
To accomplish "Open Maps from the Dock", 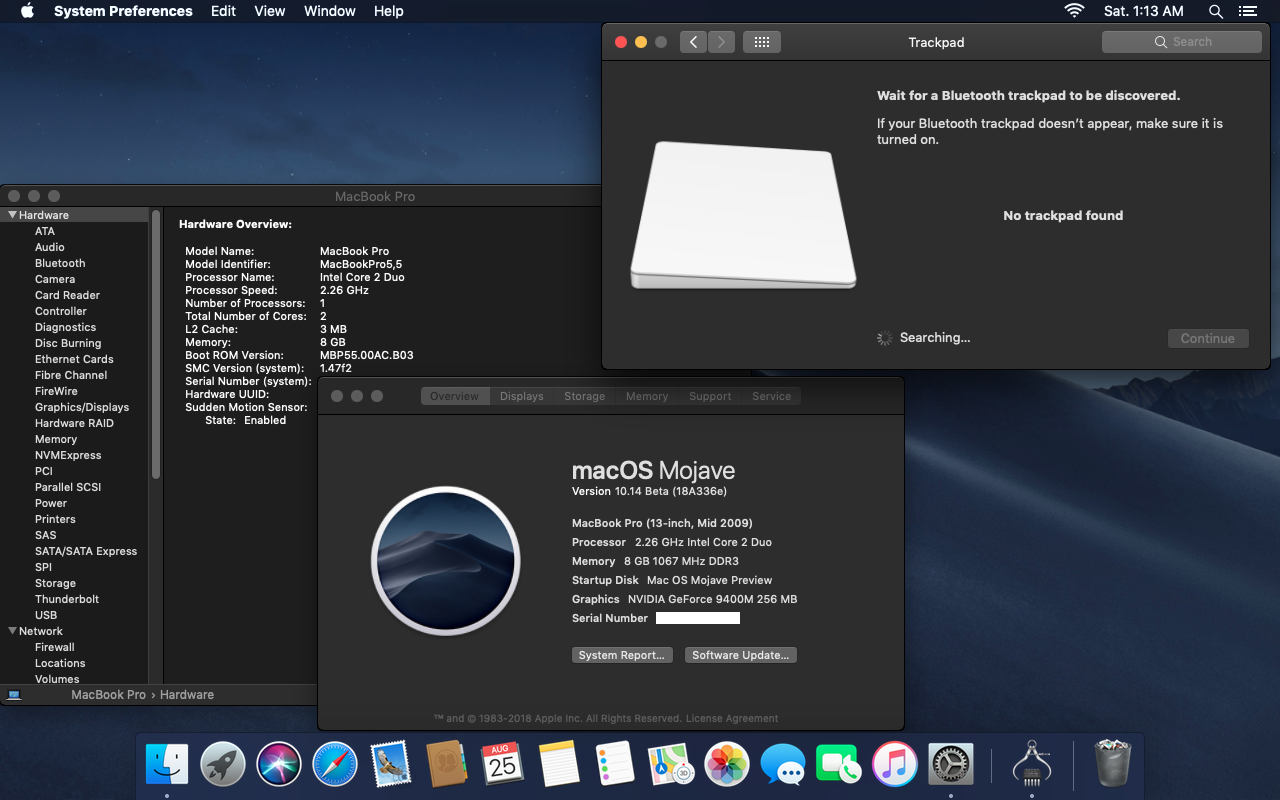I will [671, 765].
